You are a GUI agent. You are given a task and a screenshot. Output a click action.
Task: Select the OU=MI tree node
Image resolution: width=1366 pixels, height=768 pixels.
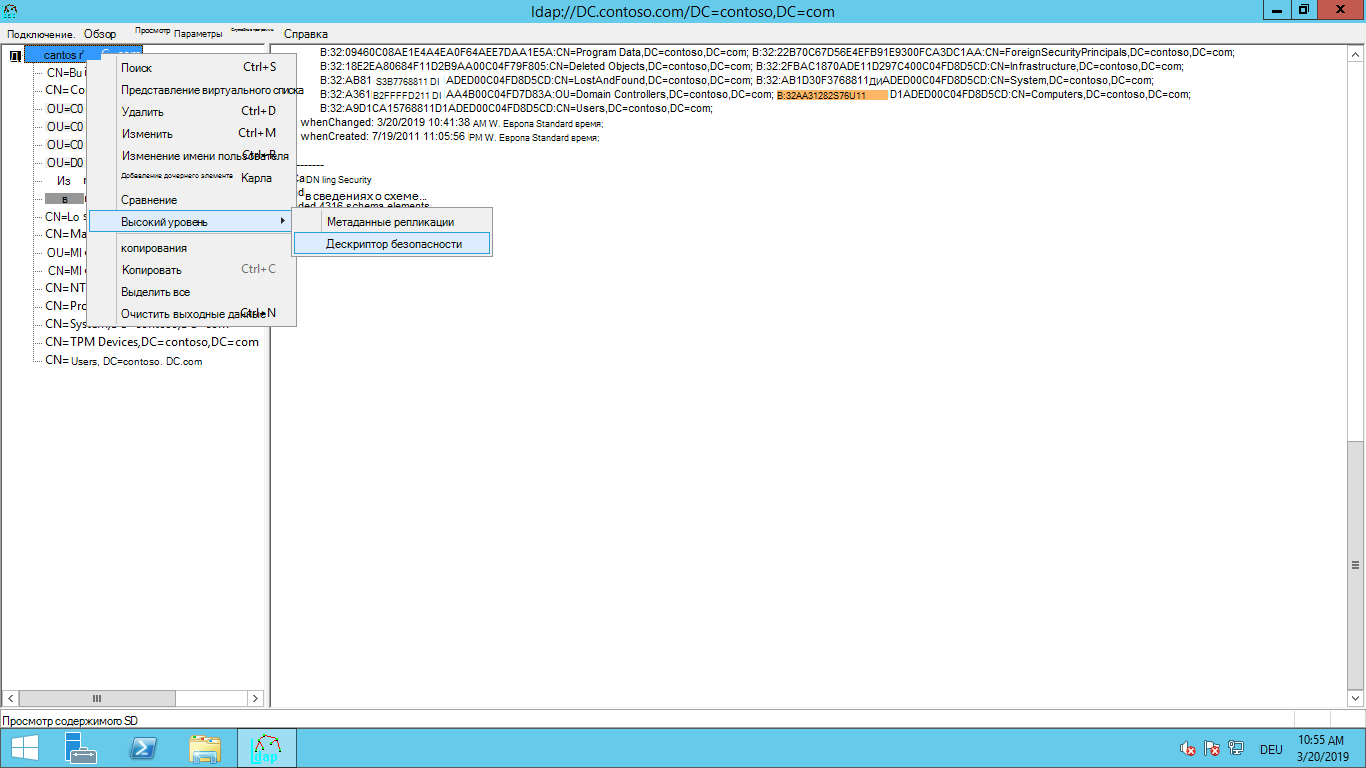point(67,252)
